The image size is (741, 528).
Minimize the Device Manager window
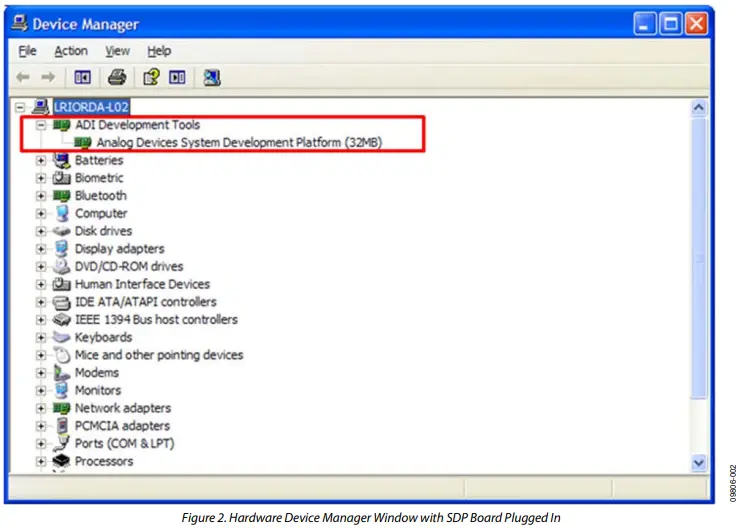click(x=645, y=23)
